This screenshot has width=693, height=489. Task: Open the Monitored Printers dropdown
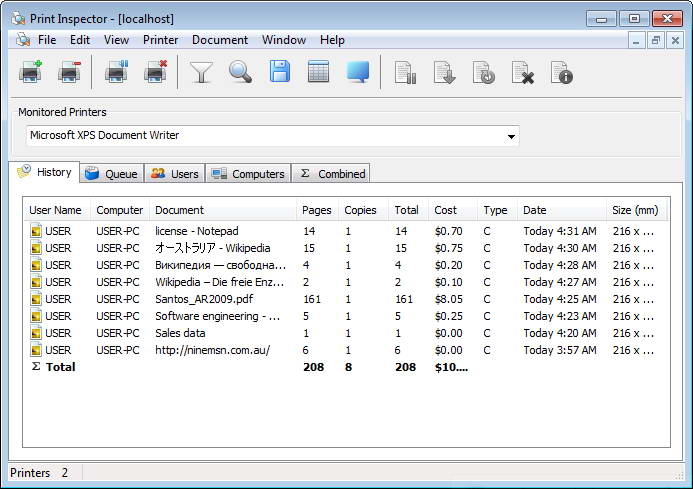(511, 136)
